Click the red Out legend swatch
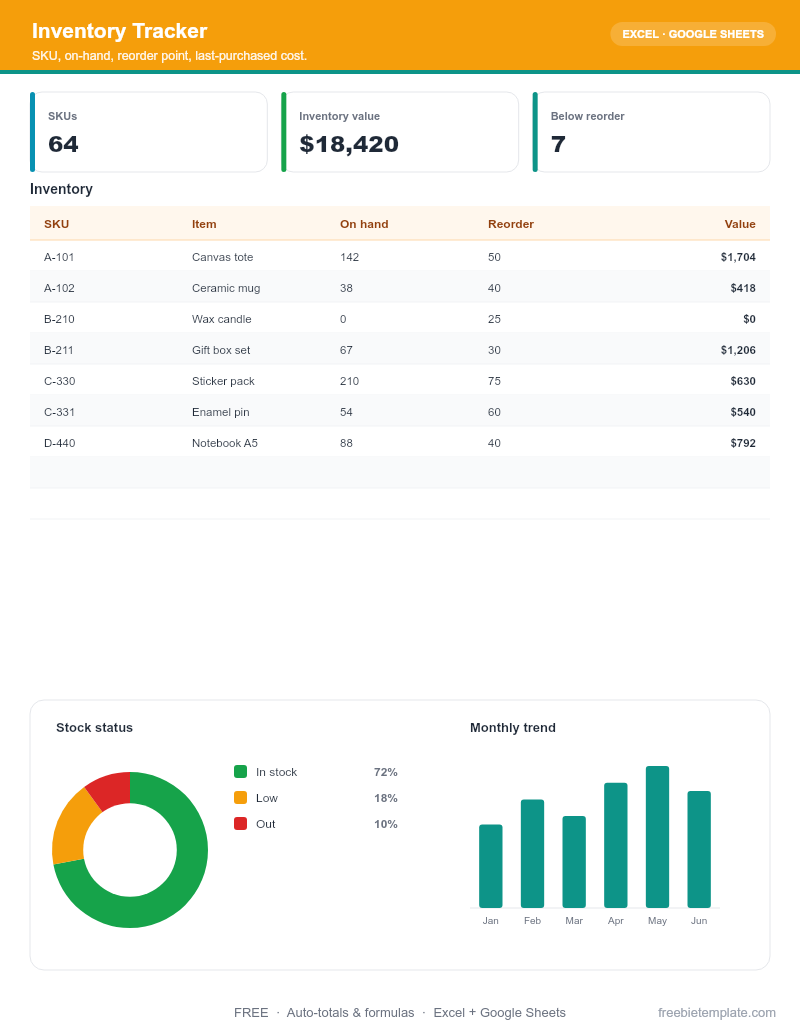 tap(240, 824)
